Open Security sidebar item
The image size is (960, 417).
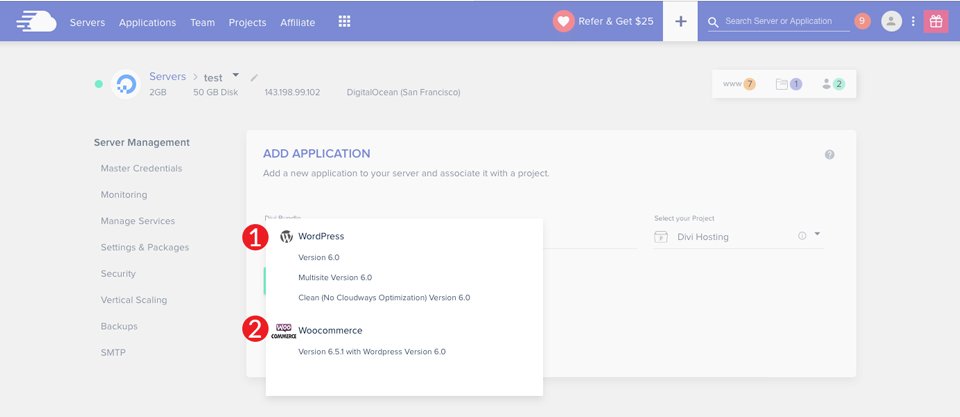(x=118, y=274)
